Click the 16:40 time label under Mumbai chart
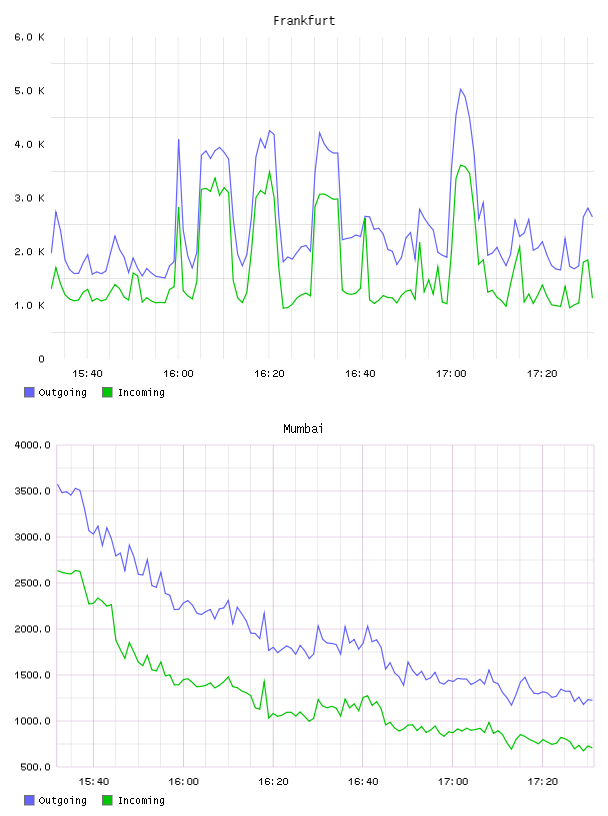The image size is (608, 816). point(363,782)
